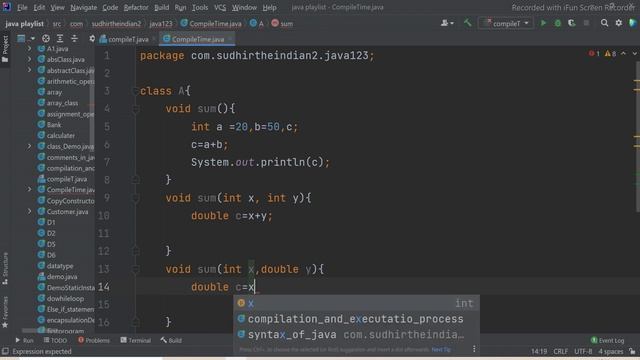640x360 pixels.
Task: Open the user account dropdown icon
Action: tap(447, 23)
